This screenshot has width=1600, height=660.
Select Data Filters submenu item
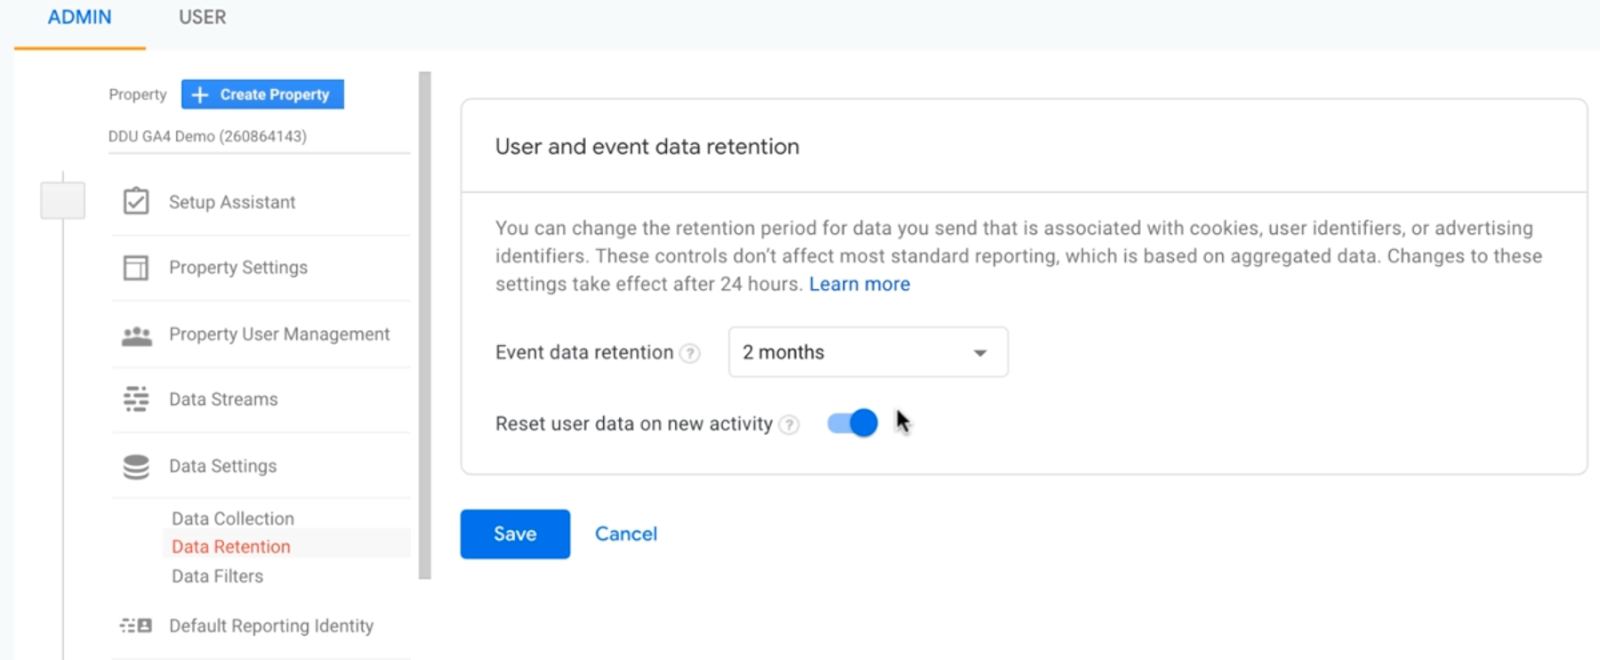pyautogui.click(x=217, y=576)
